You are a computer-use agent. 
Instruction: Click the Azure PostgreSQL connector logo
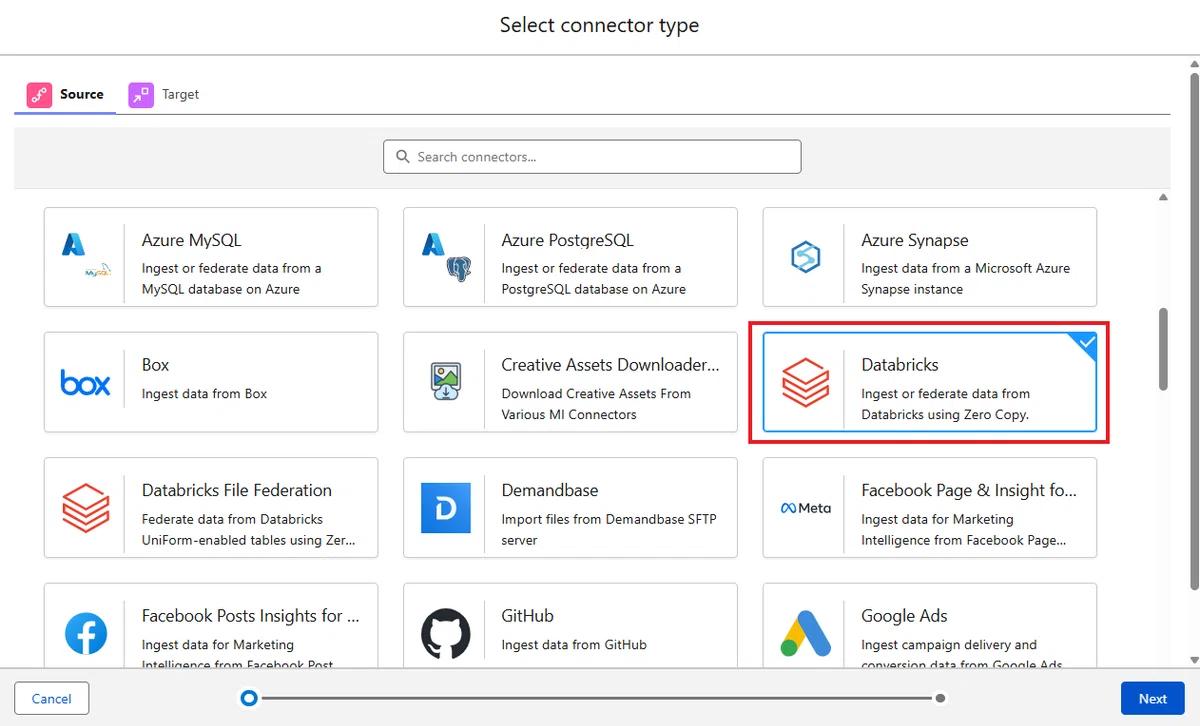click(x=445, y=256)
